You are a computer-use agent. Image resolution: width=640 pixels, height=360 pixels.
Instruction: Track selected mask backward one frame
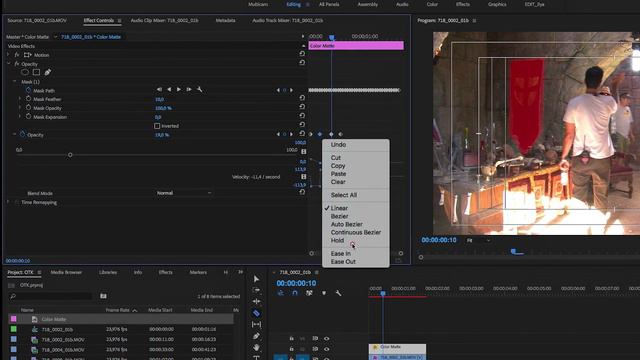[159, 89]
